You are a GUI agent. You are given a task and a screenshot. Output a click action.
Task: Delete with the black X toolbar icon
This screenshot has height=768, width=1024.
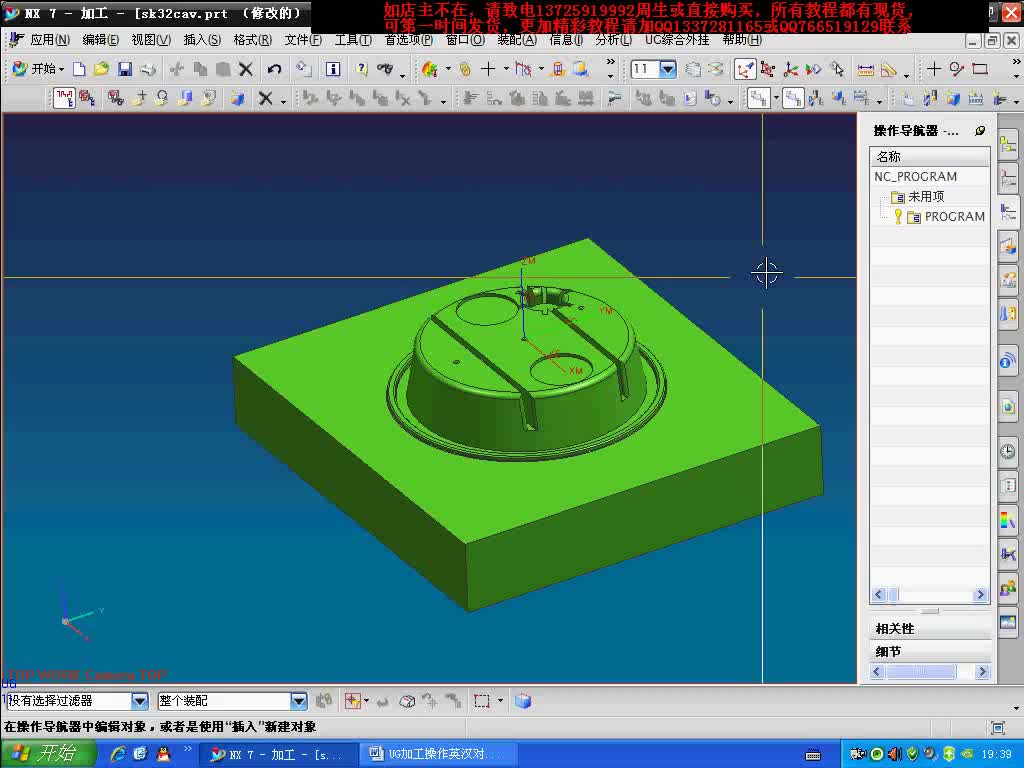pos(246,69)
